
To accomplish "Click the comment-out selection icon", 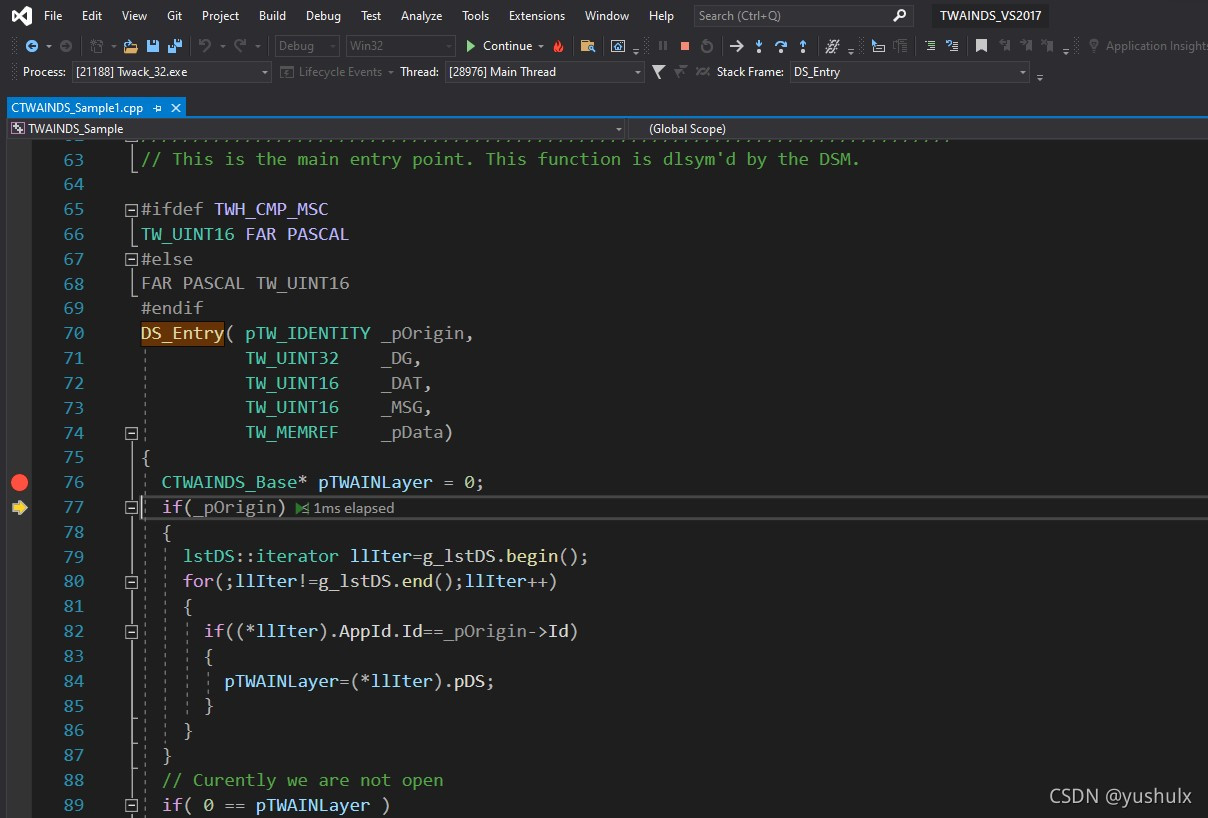I will coord(930,46).
